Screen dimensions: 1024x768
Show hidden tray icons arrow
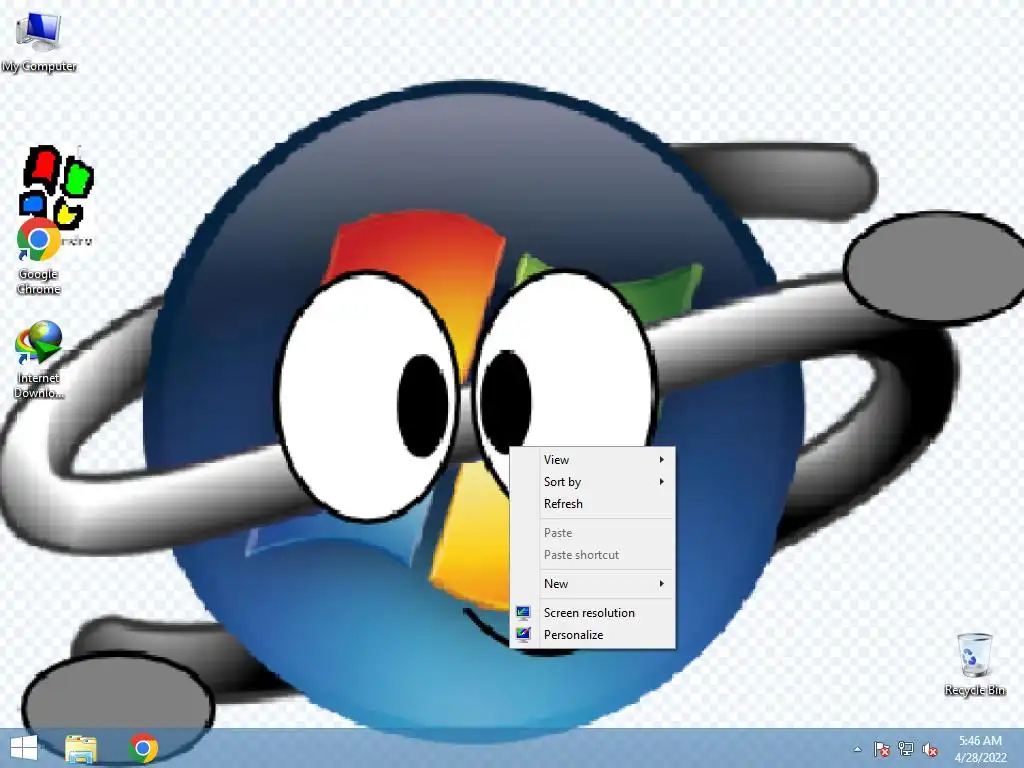tap(857, 749)
